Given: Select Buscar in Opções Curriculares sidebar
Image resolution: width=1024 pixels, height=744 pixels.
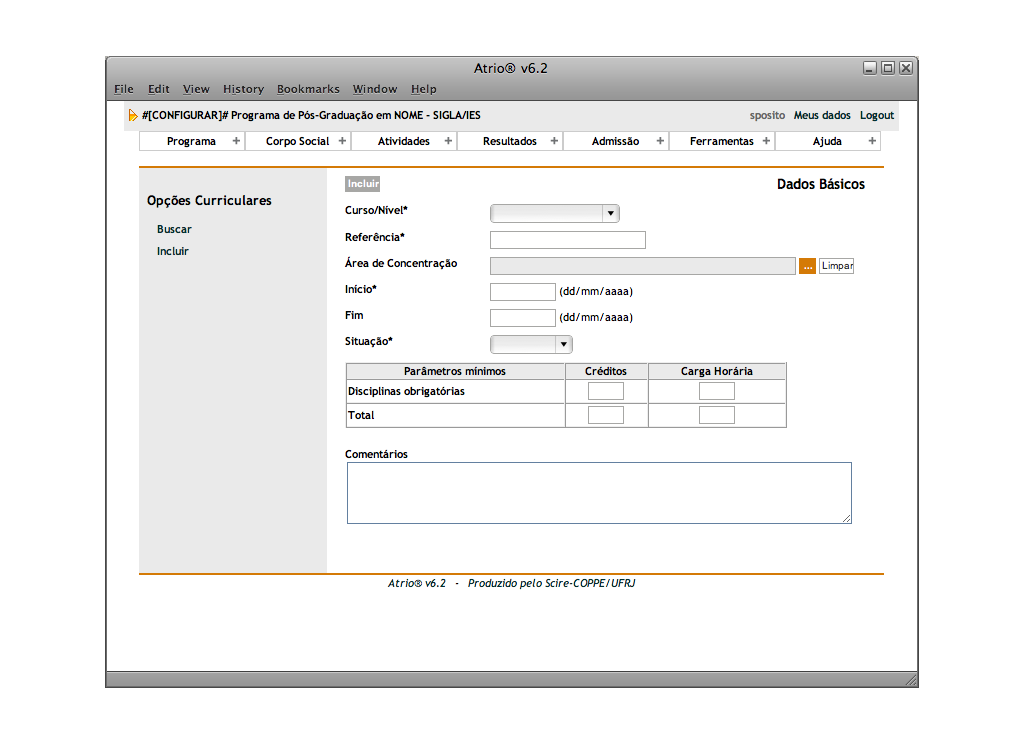Looking at the screenshot, I should tap(174, 229).
